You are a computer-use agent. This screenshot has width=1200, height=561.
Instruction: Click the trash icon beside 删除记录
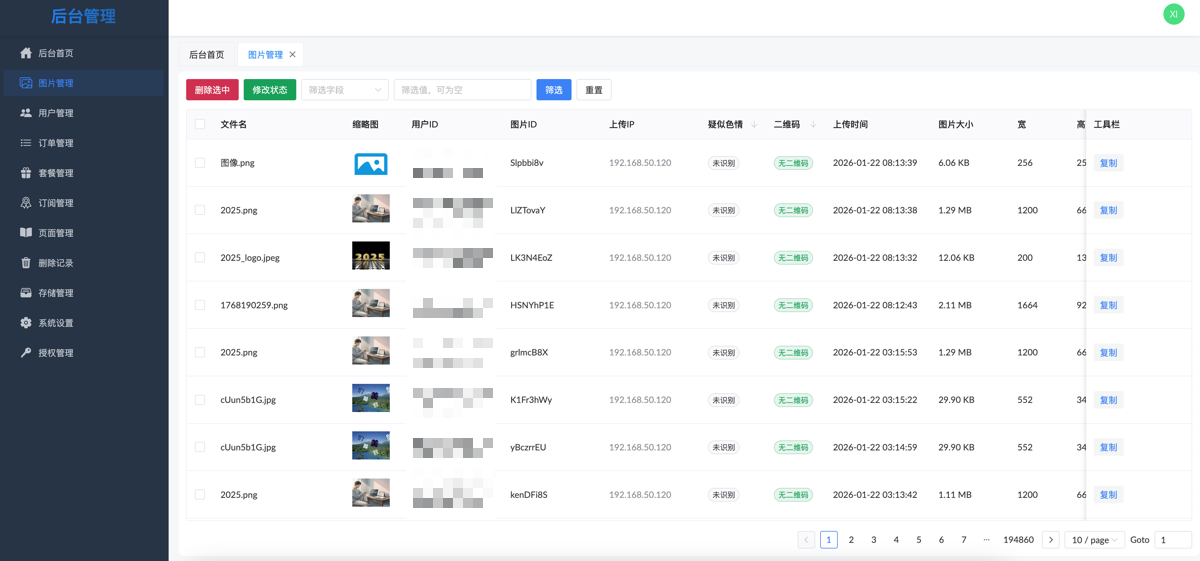click(26, 263)
